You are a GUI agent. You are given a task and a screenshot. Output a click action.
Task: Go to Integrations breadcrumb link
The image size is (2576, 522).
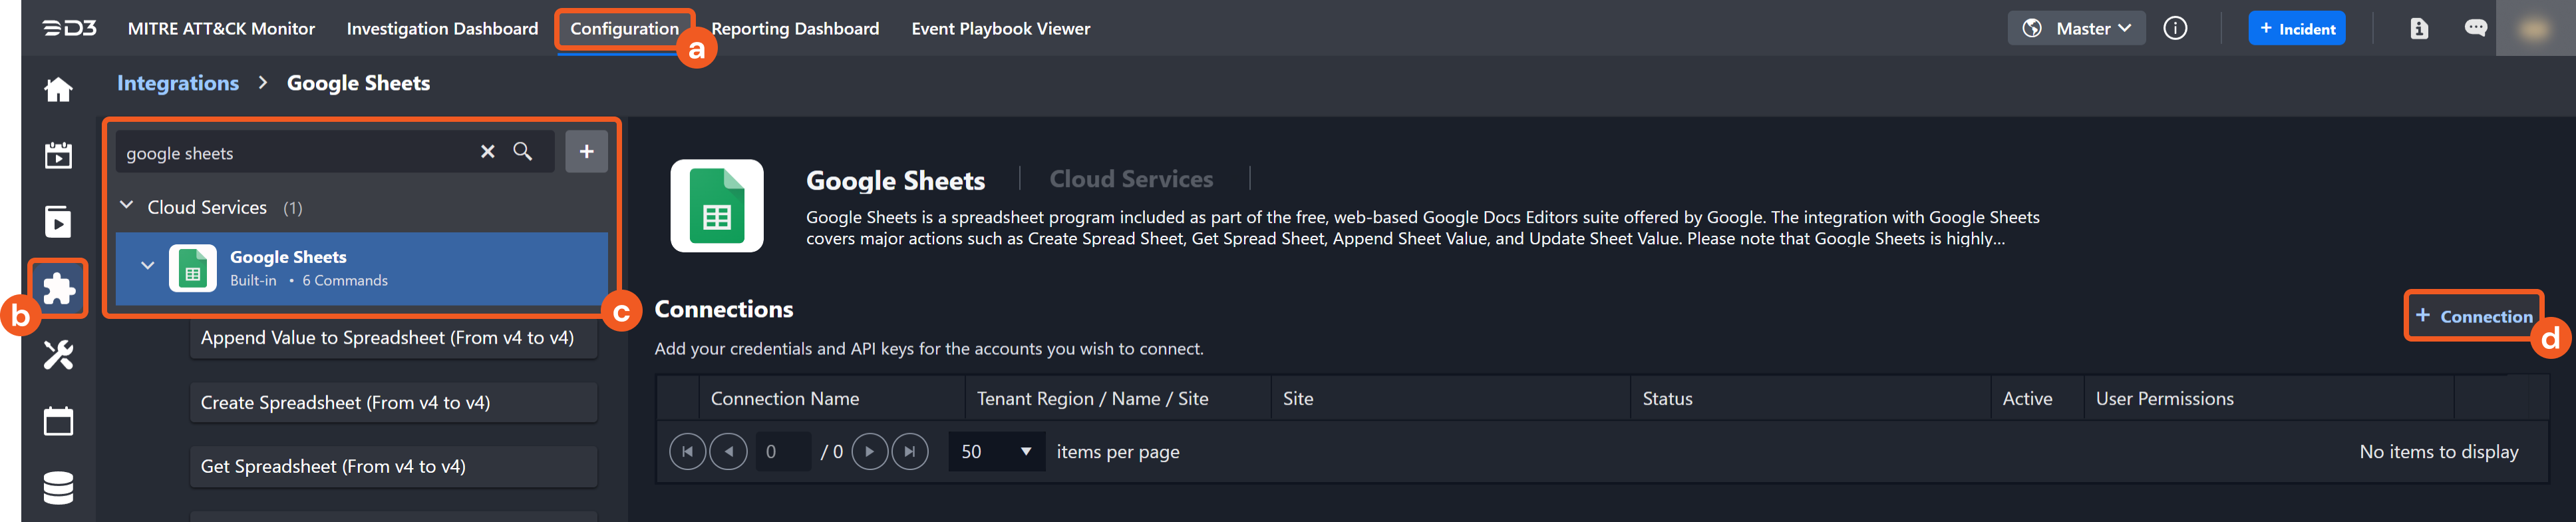[x=178, y=84]
